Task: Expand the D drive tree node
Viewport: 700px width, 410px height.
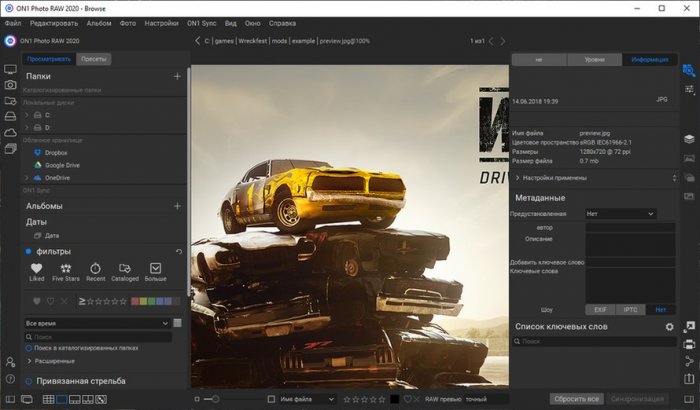Action: (x=27, y=128)
